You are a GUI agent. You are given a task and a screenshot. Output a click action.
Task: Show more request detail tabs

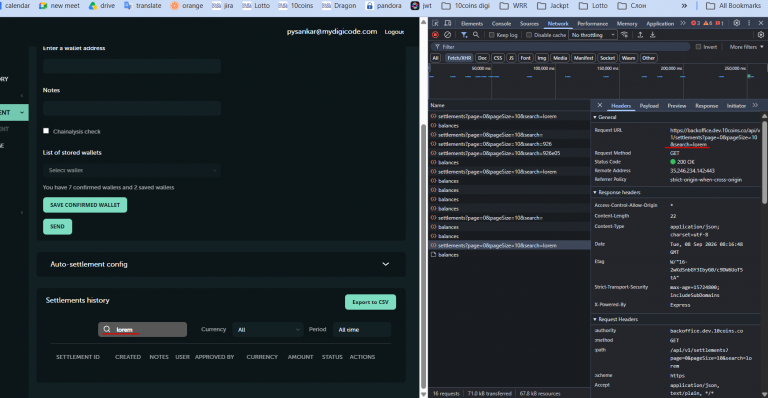coord(755,105)
